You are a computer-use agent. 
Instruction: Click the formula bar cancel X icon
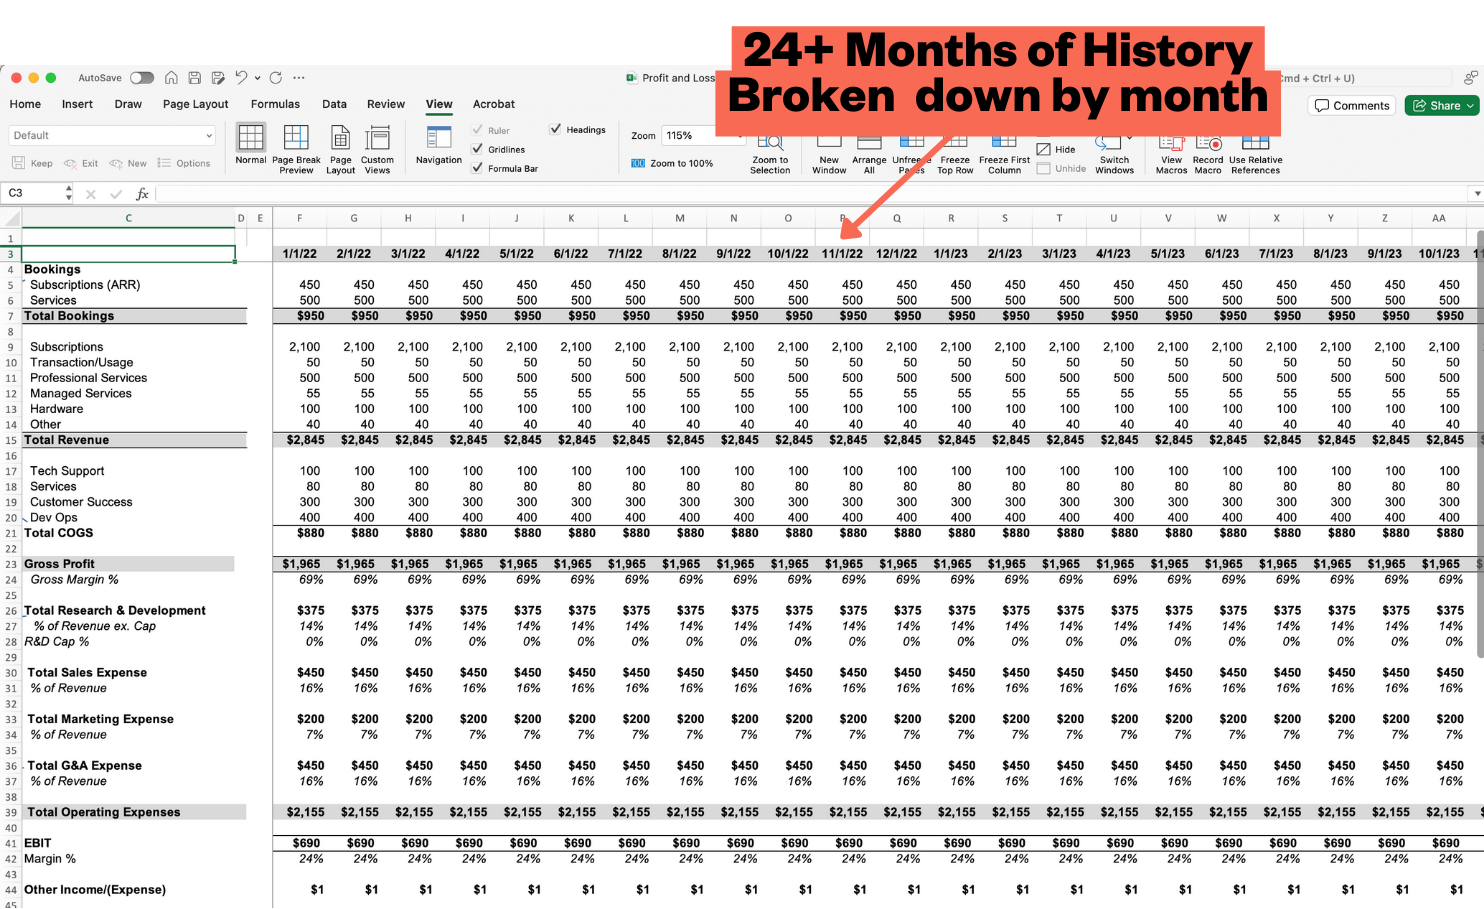pyautogui.click(x=91, y=194)
